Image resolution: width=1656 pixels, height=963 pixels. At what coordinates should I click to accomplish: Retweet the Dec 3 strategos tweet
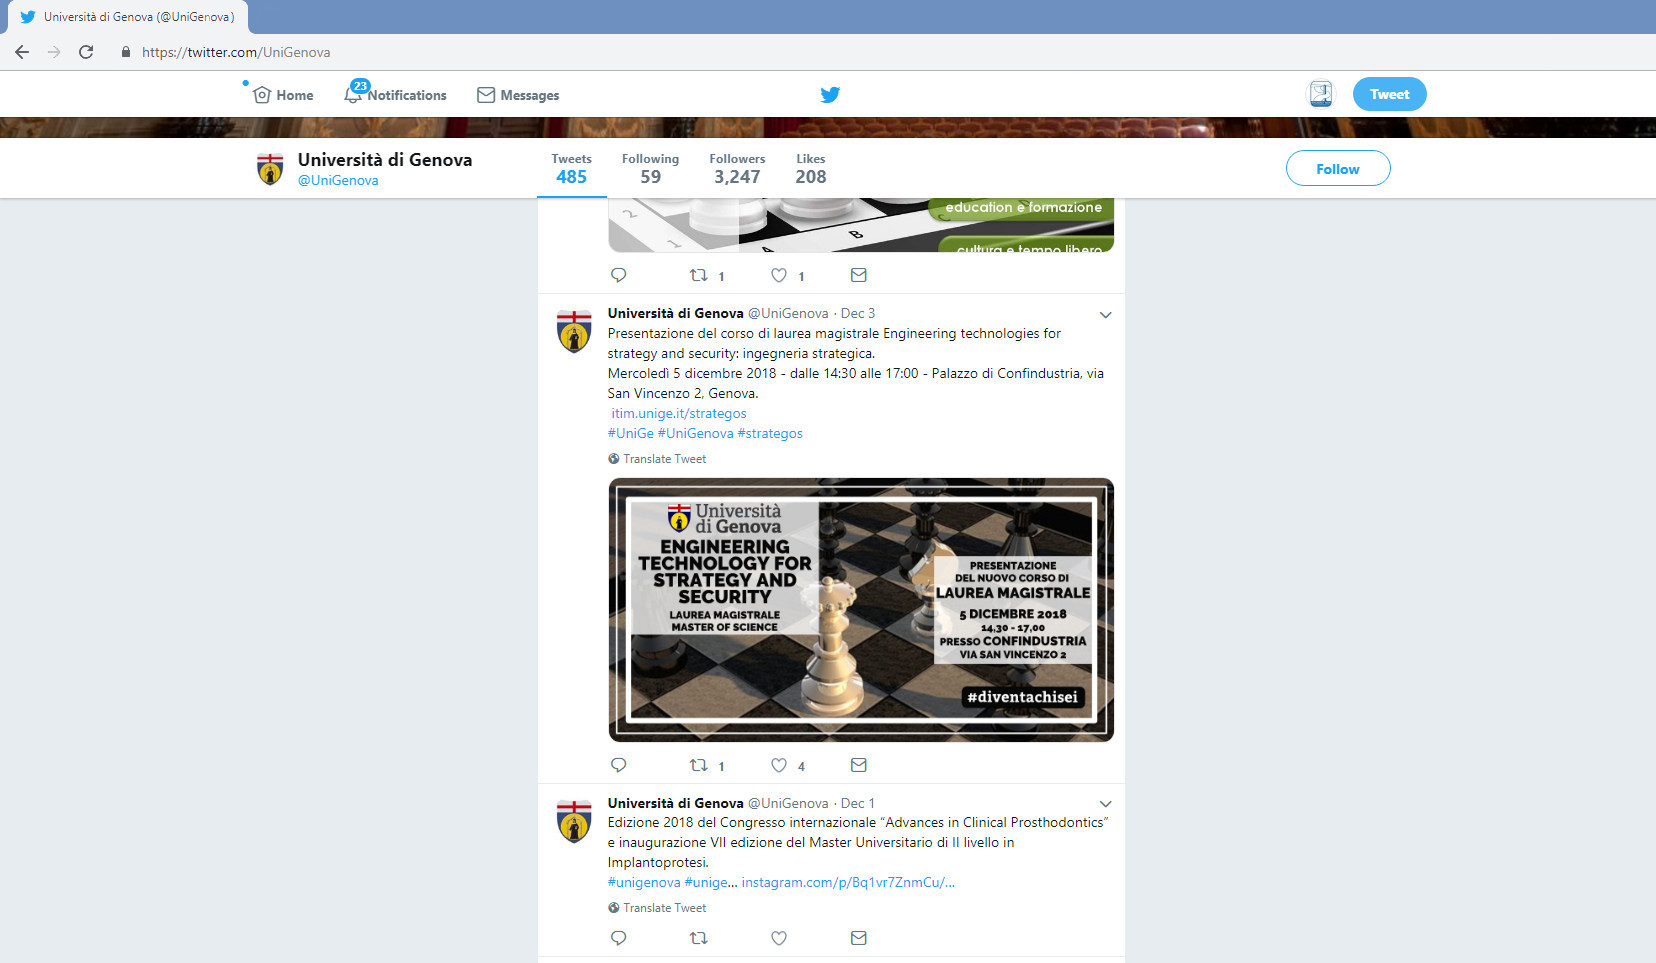pyautogui.click(x=699, y=765)
